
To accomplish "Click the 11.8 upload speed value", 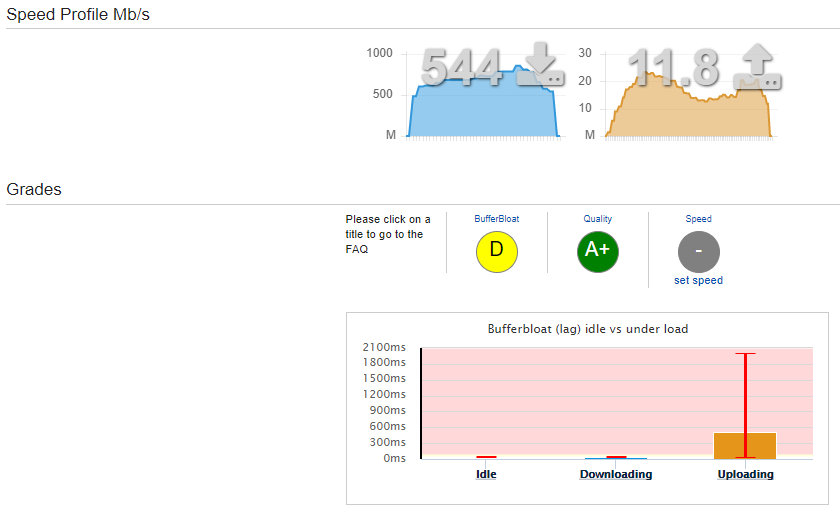I will point(673,68).
